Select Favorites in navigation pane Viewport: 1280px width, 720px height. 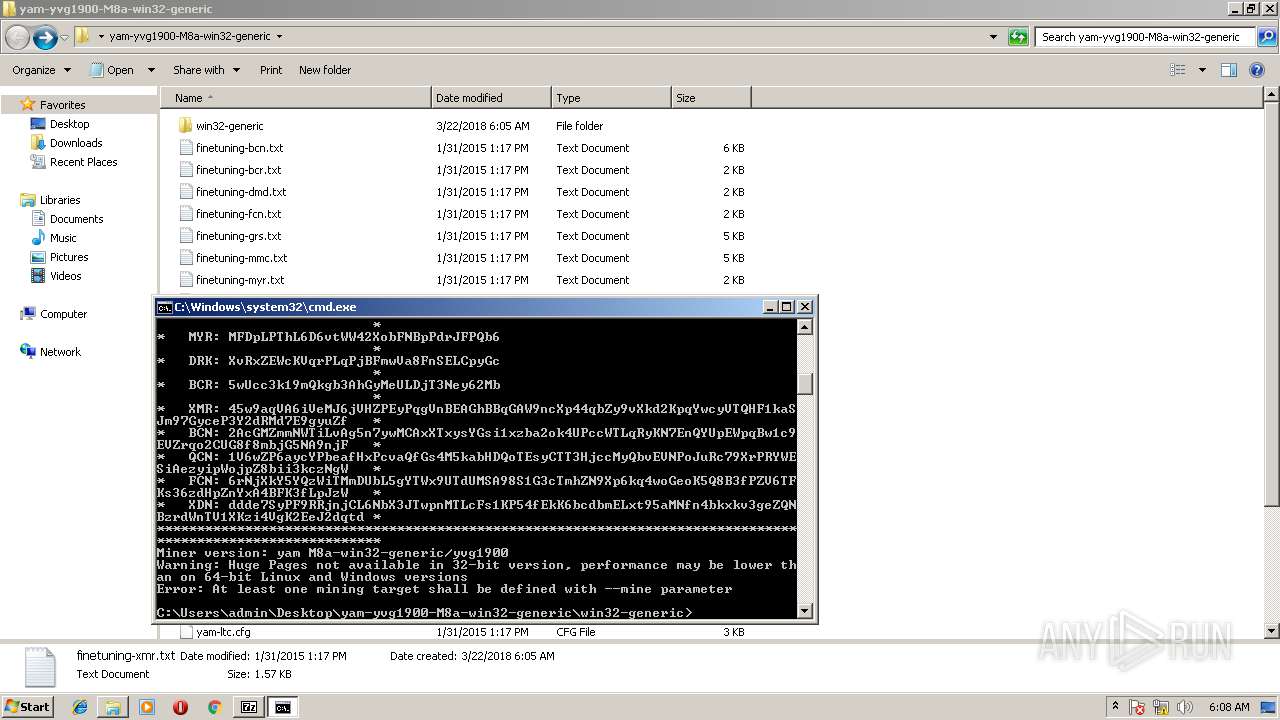(x=62, y=105)
